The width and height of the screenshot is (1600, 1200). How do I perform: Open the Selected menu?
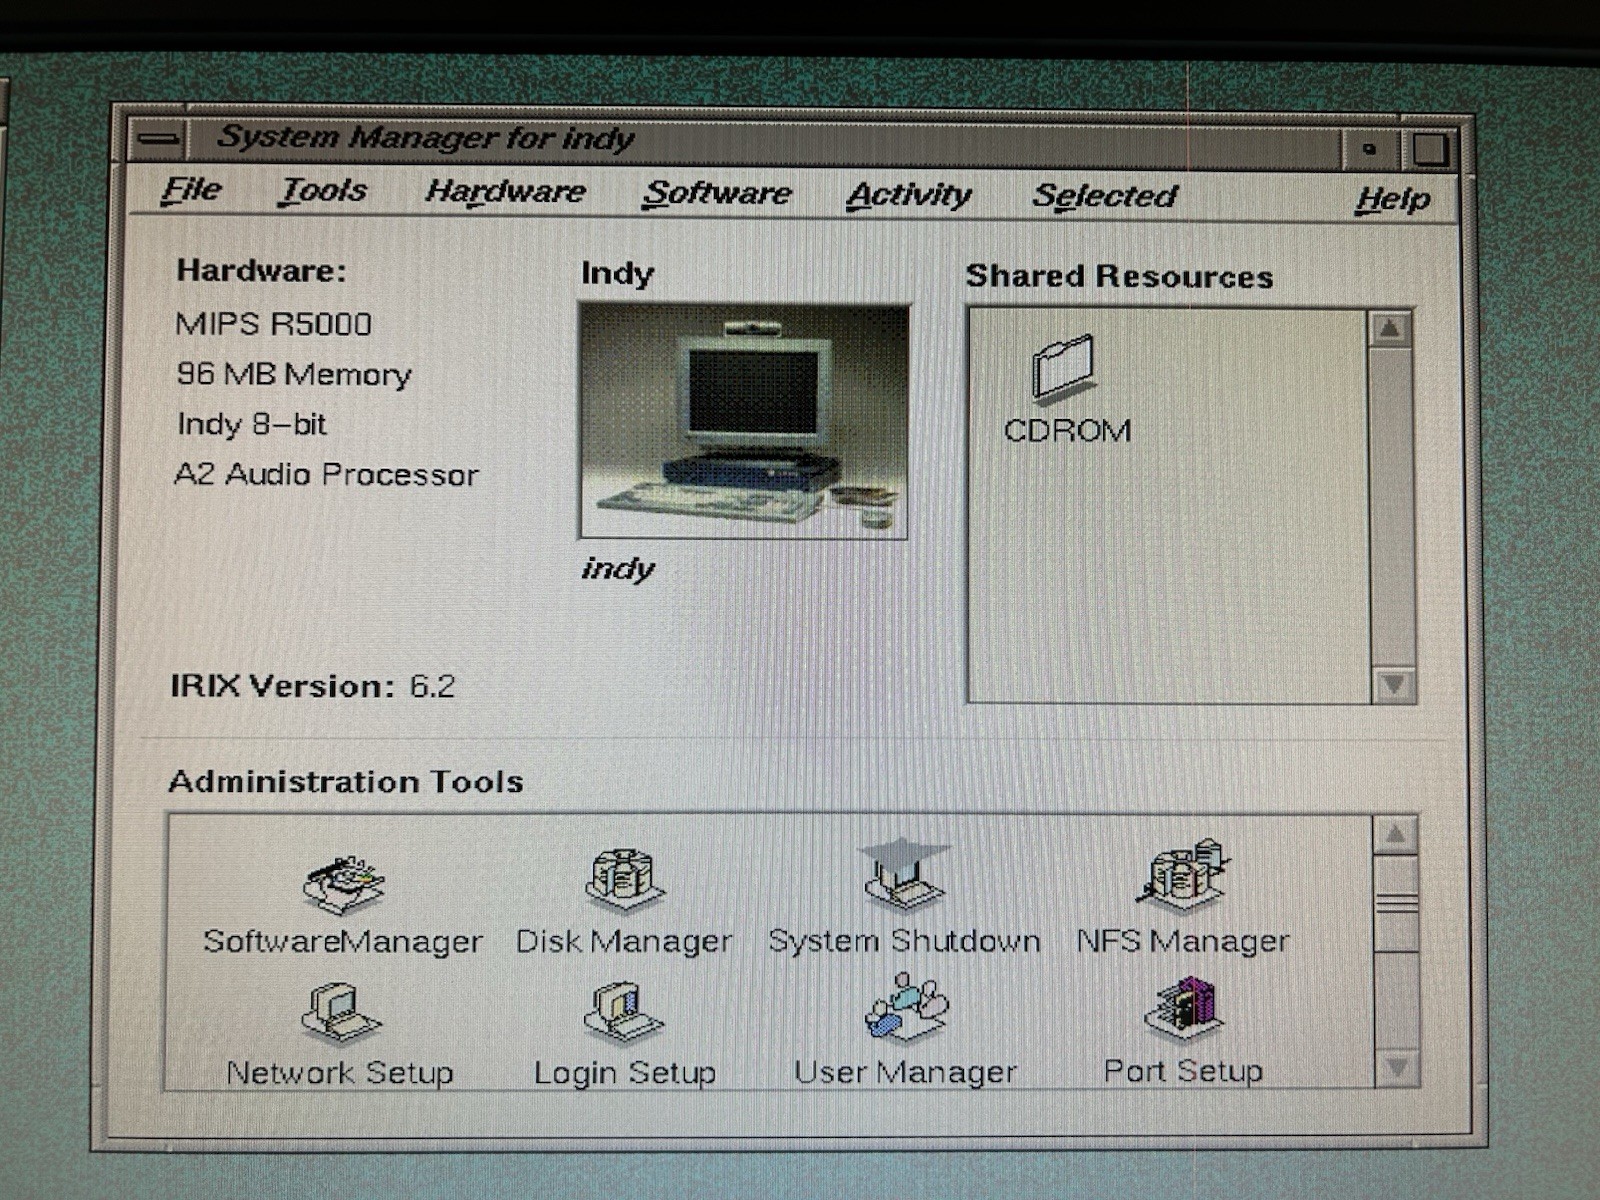click(1105, 196)
